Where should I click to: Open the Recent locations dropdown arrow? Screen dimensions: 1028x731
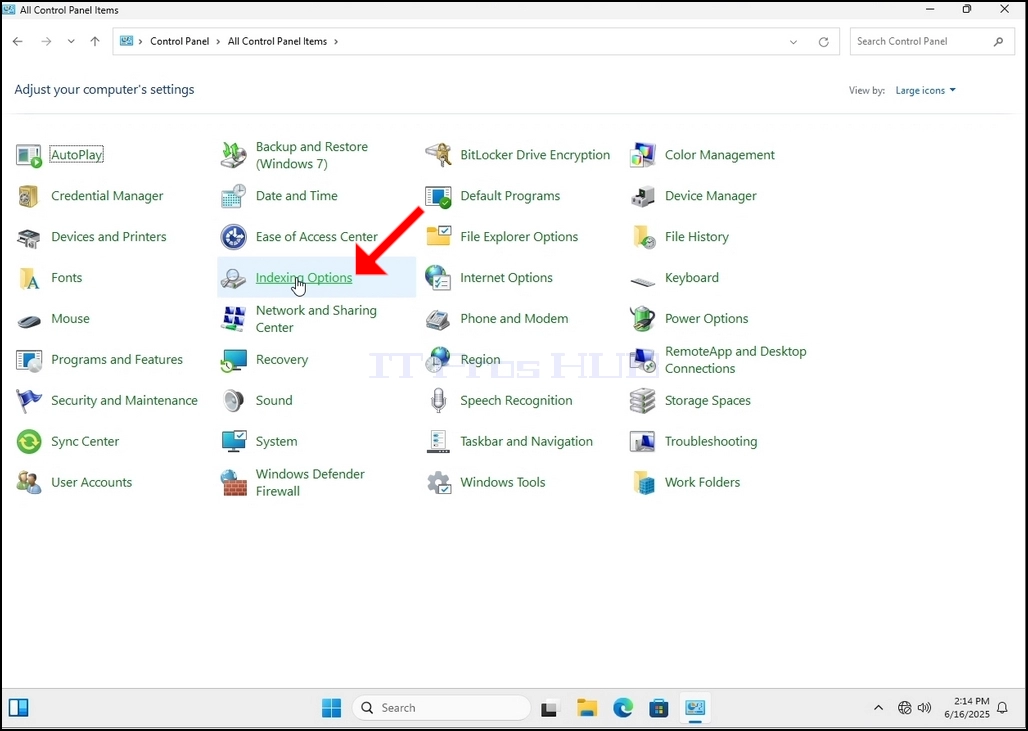pyautogui.click(x=71, y=41)
